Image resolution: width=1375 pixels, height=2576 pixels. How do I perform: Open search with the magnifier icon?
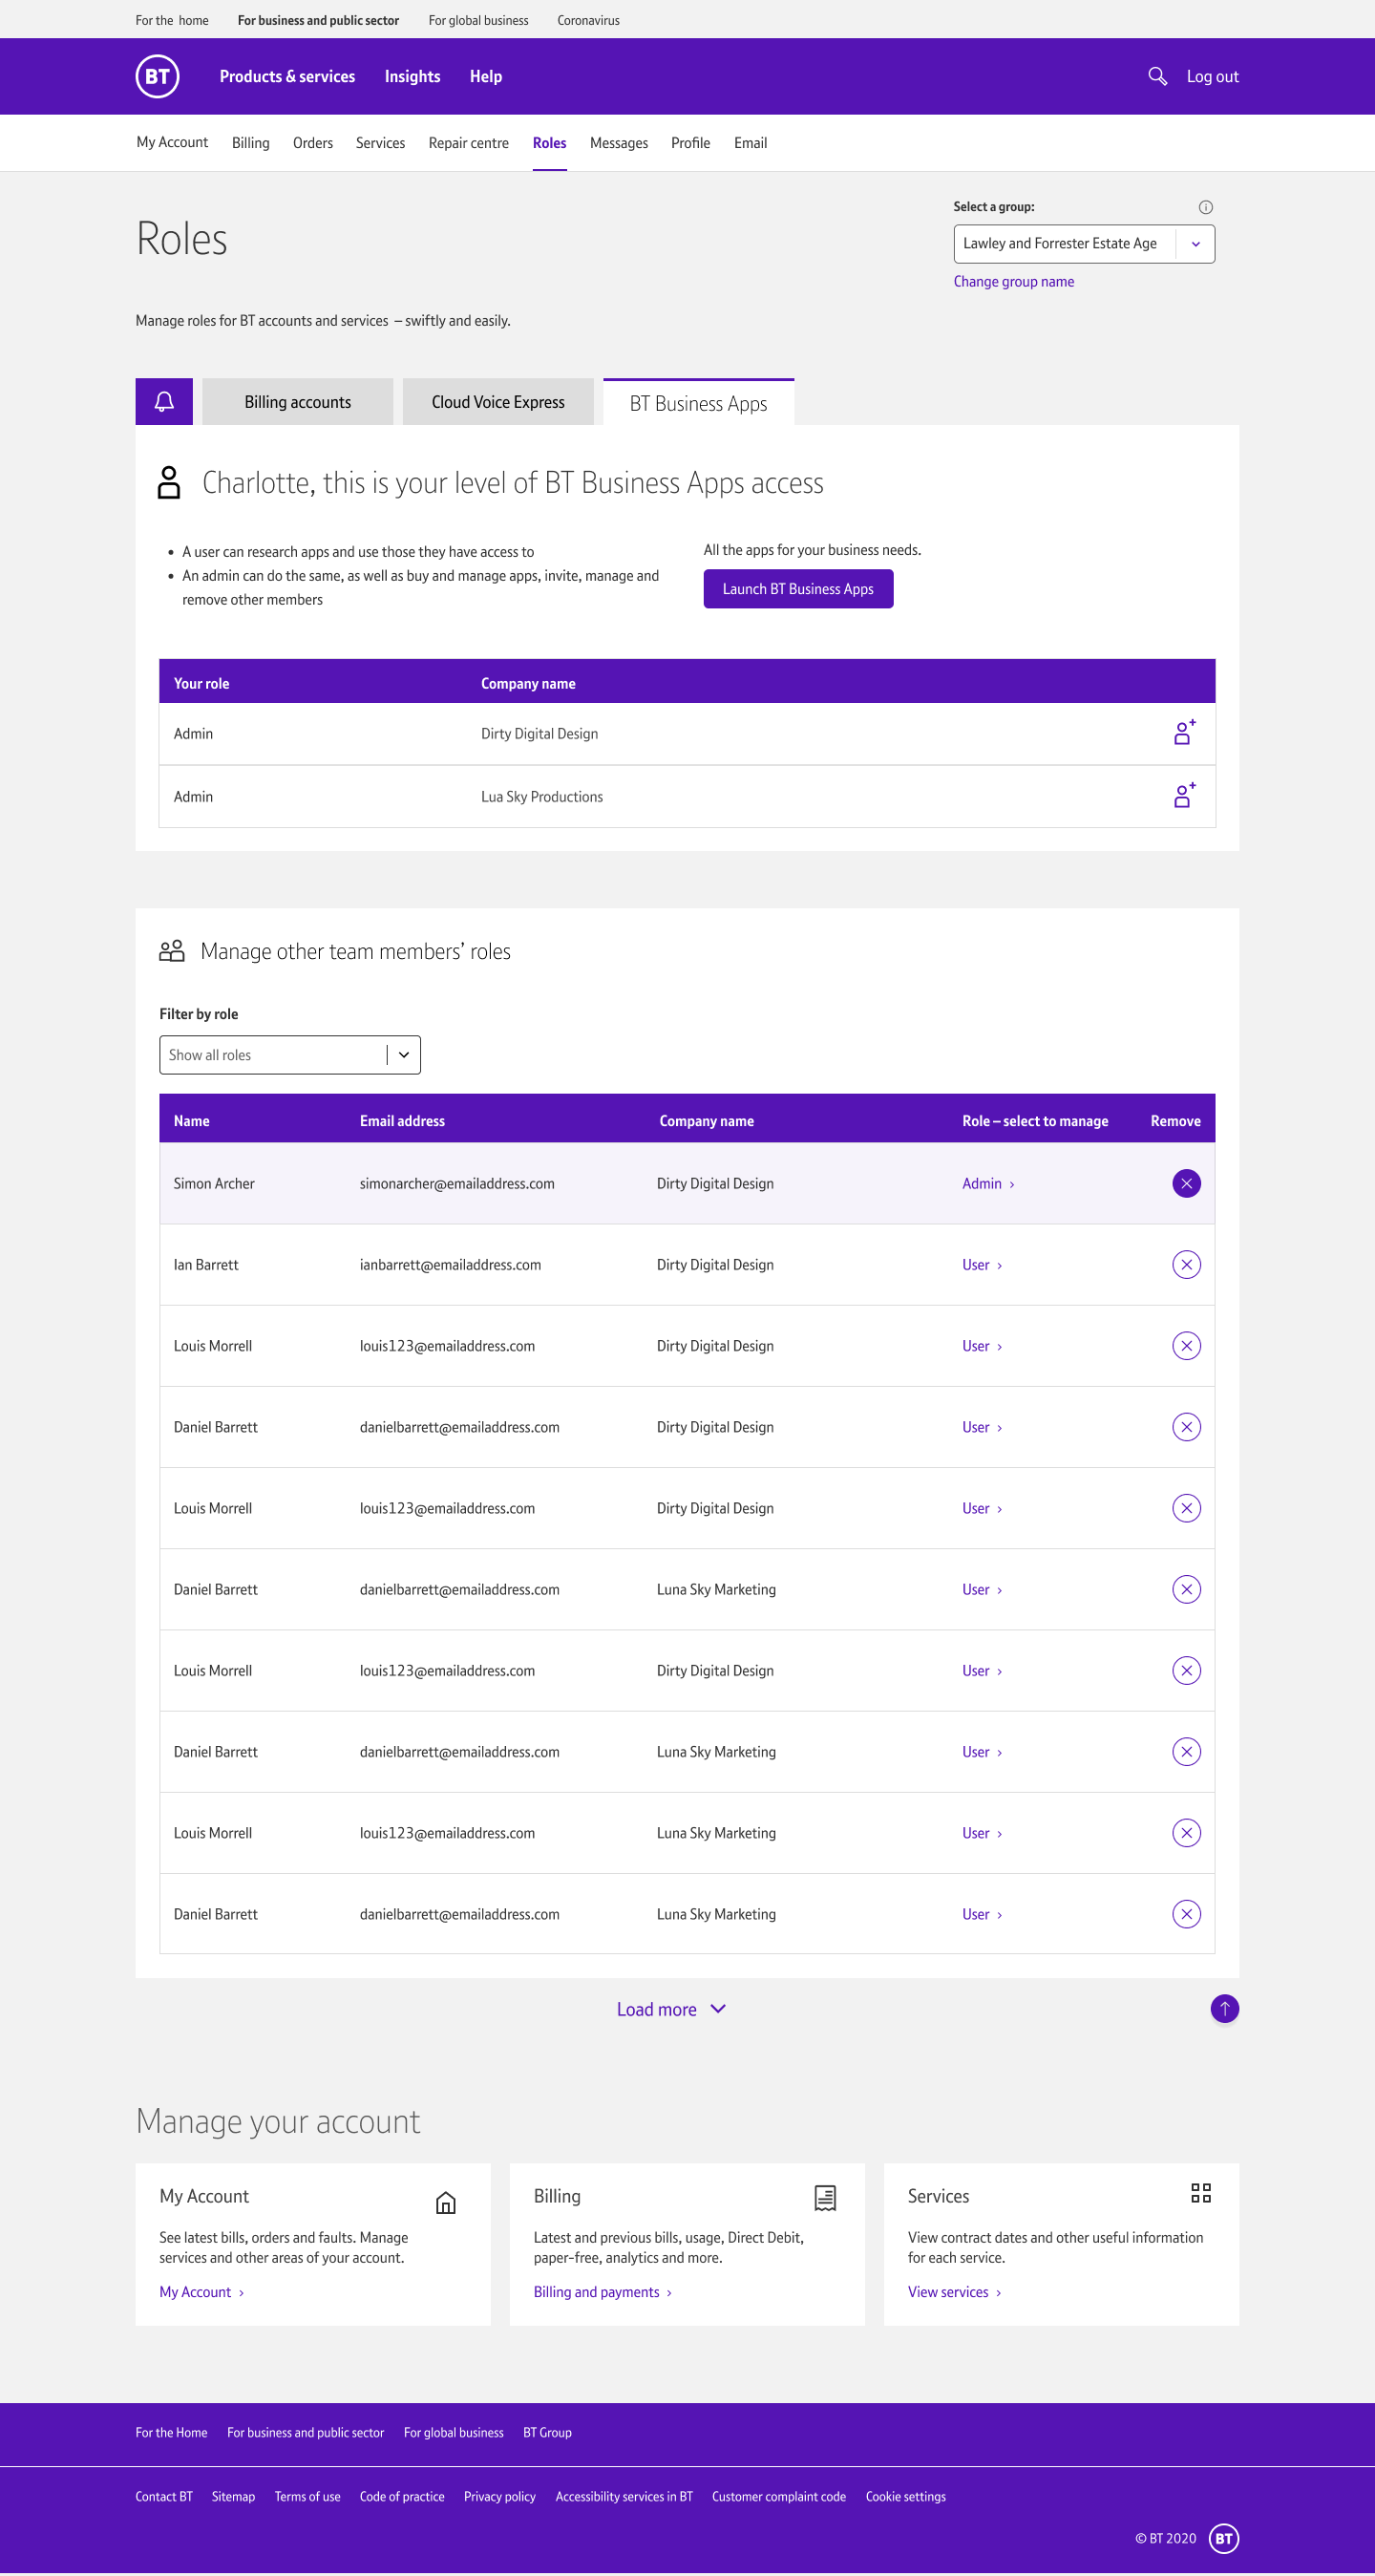point(1157,76)
